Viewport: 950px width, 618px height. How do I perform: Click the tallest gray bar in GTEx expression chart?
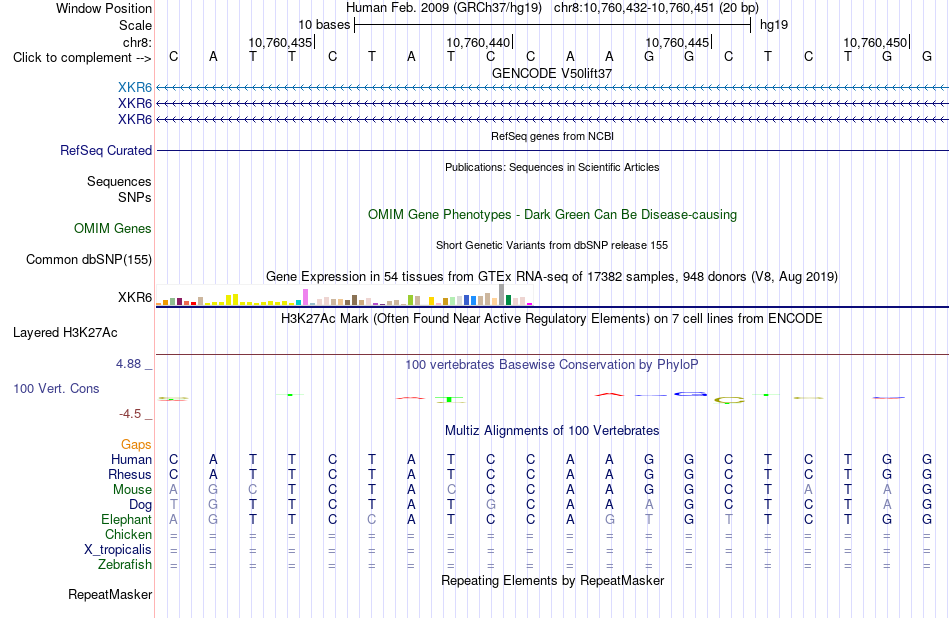[x=502, y=294]
